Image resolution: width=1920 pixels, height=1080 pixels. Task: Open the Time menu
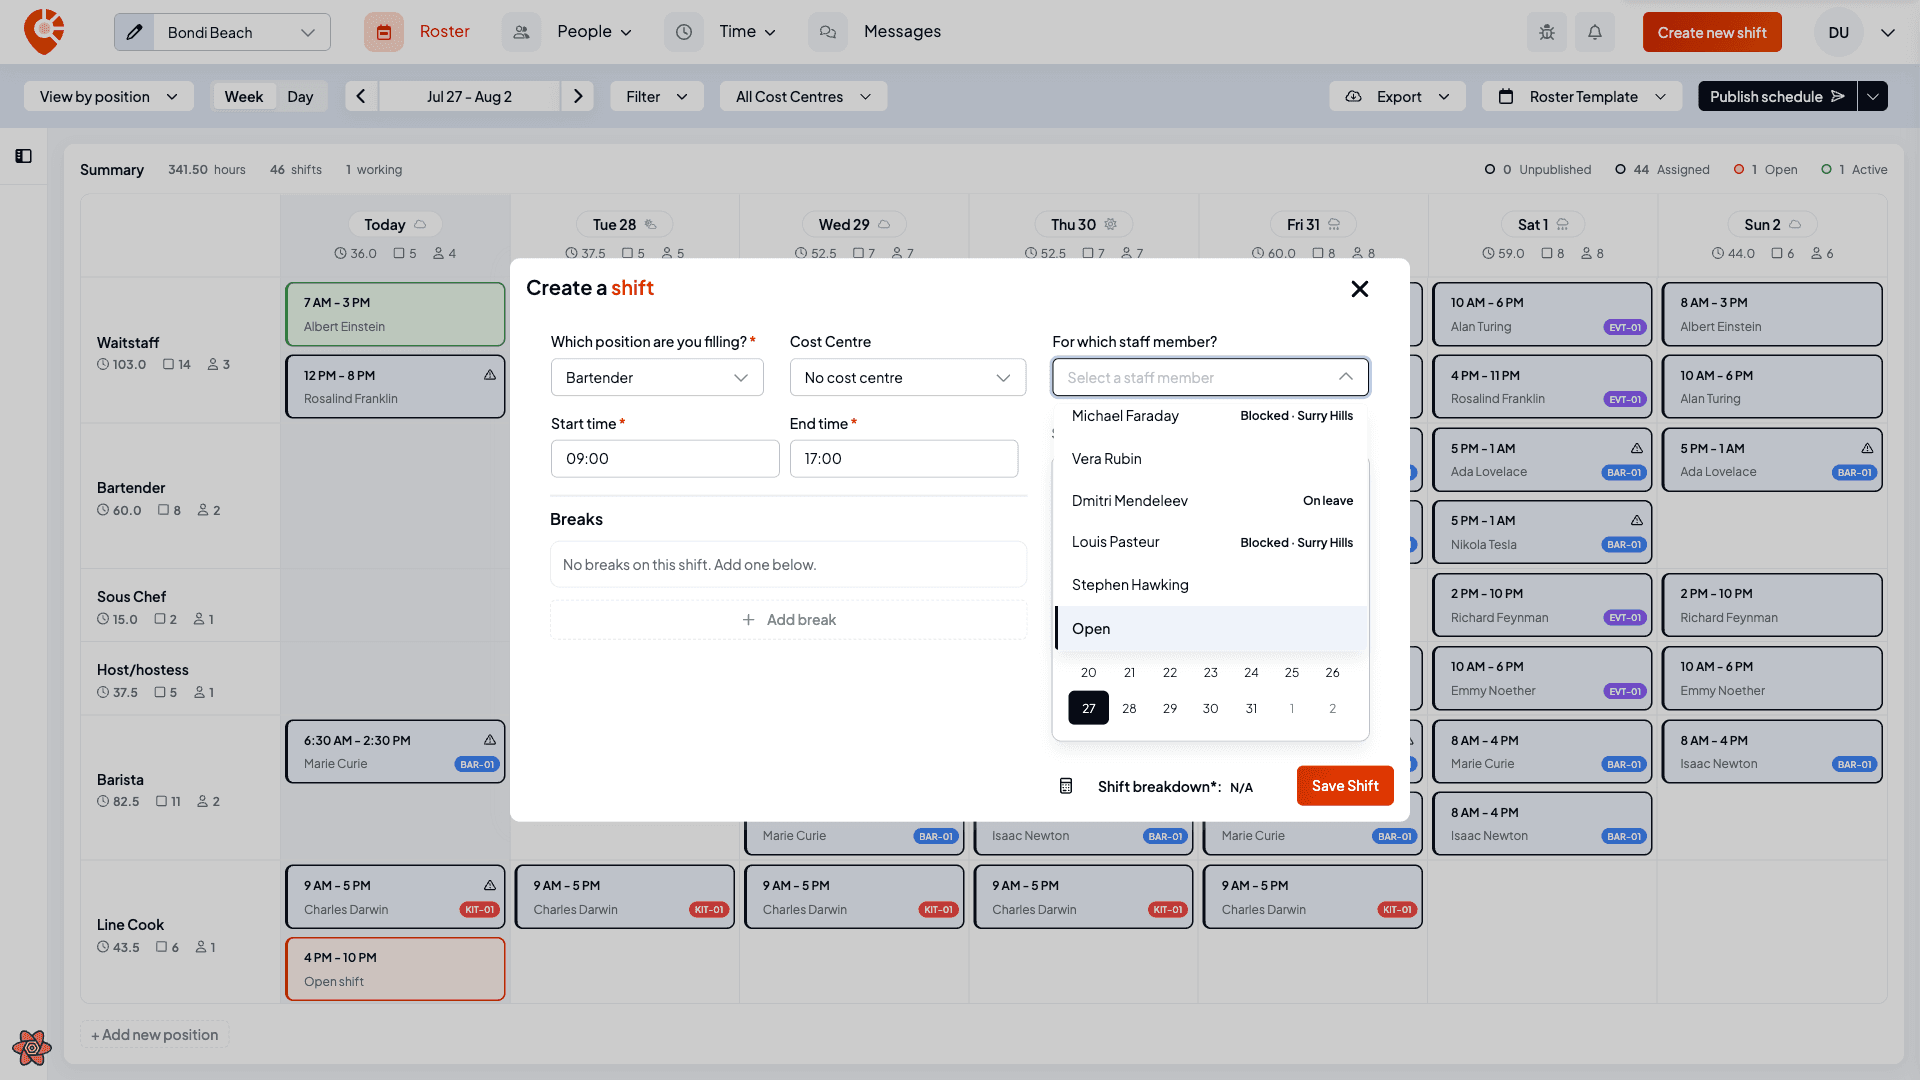click(x=748, y=31)
